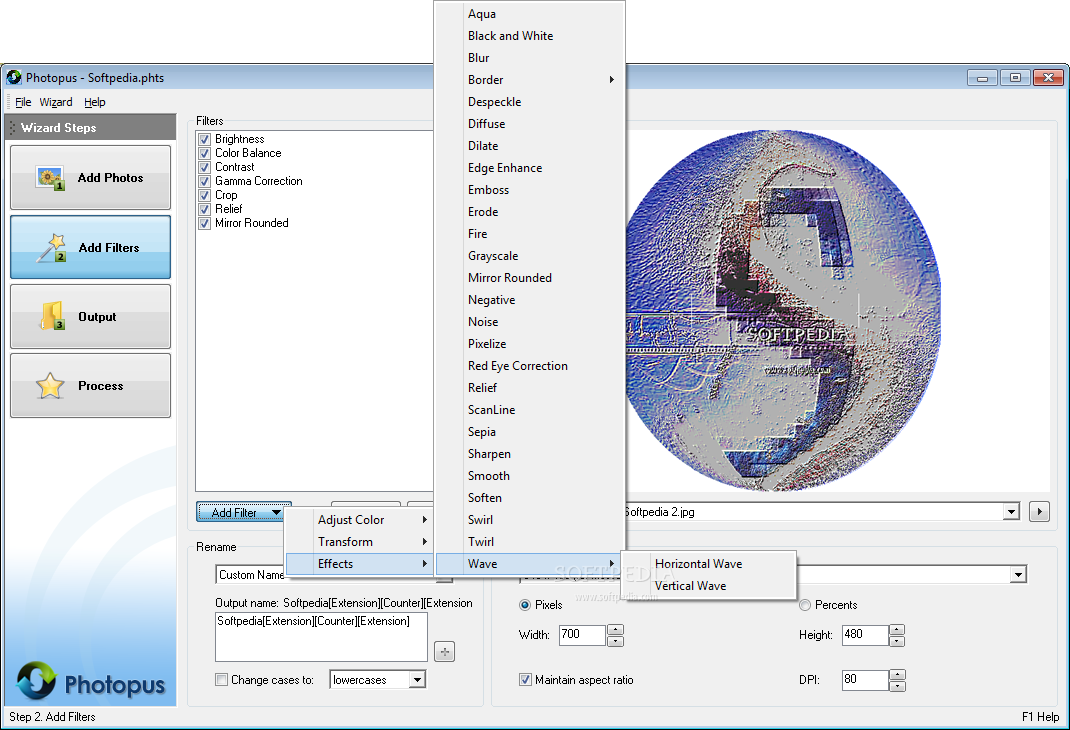Click the Photopus title bar app icon

14,77
